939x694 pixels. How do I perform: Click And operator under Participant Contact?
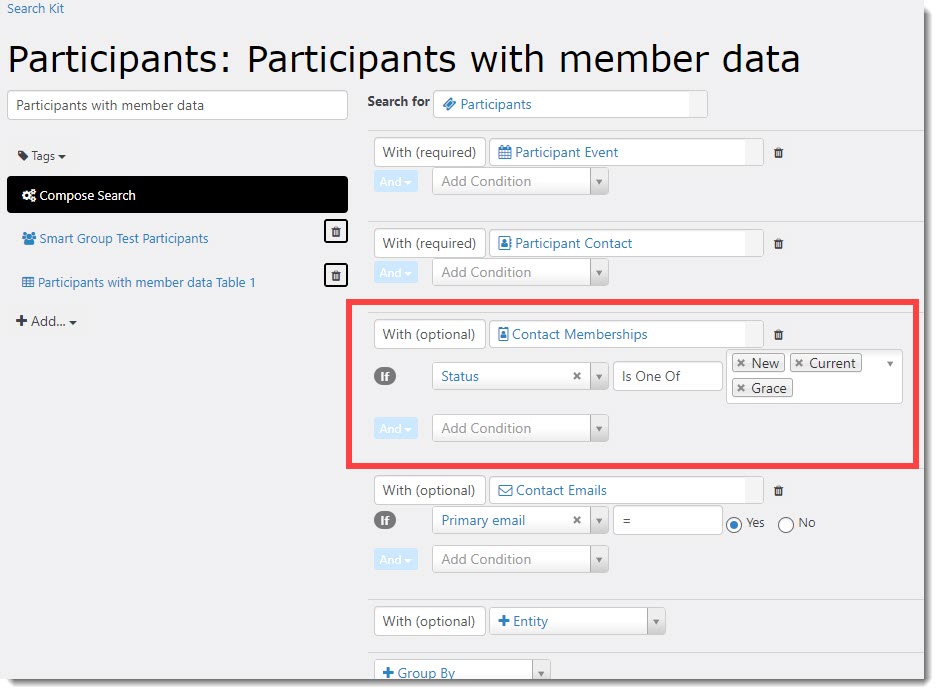coord(396,272)
